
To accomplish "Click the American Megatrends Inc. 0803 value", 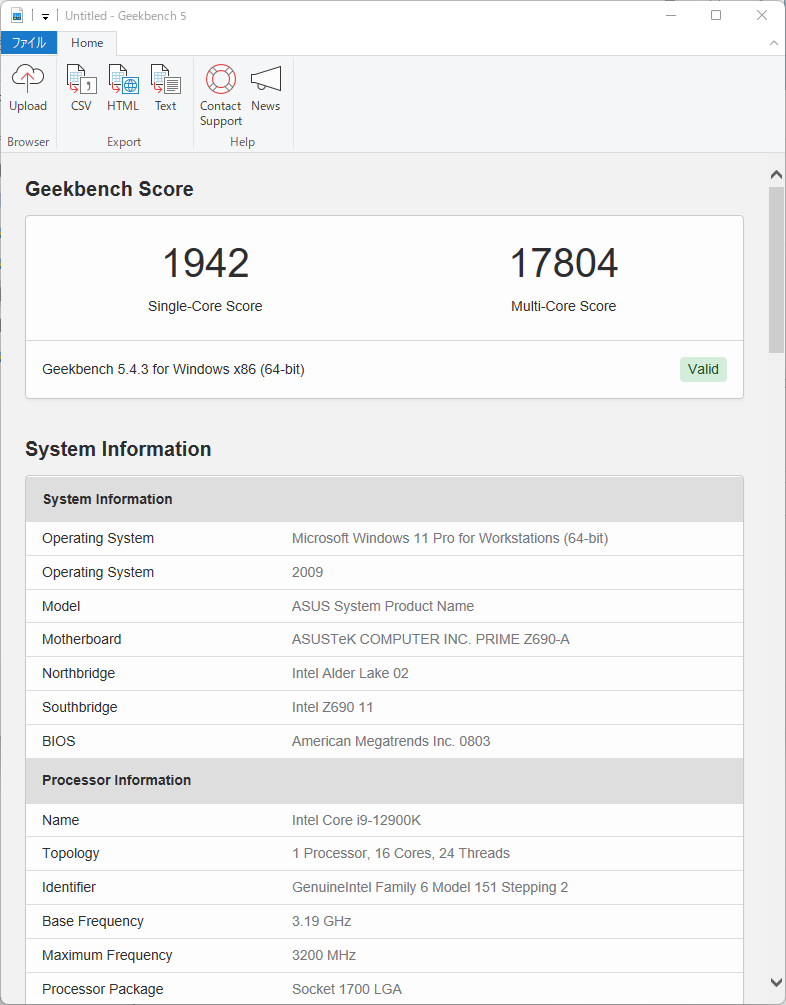I will point(391,741).
